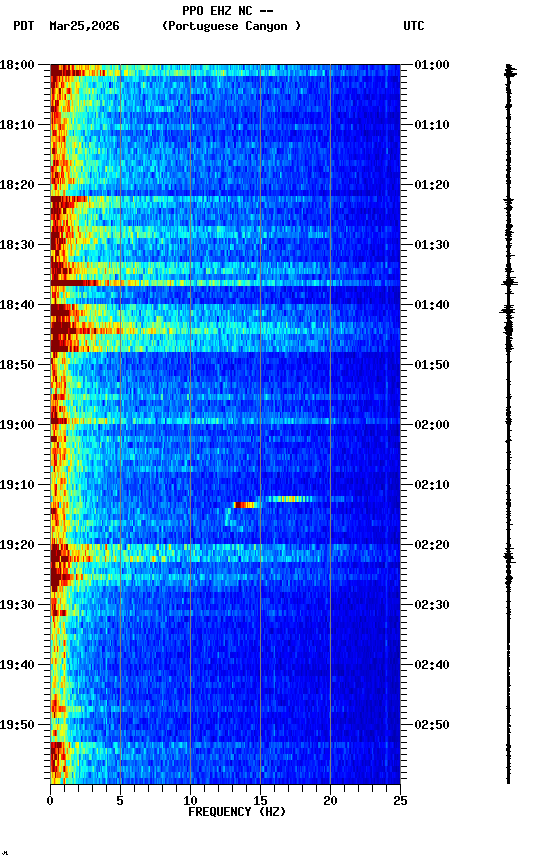This screenshot has width=552, height=864.
Task: Click the '25' frequency axis tick label
Action: coord(400,801)
